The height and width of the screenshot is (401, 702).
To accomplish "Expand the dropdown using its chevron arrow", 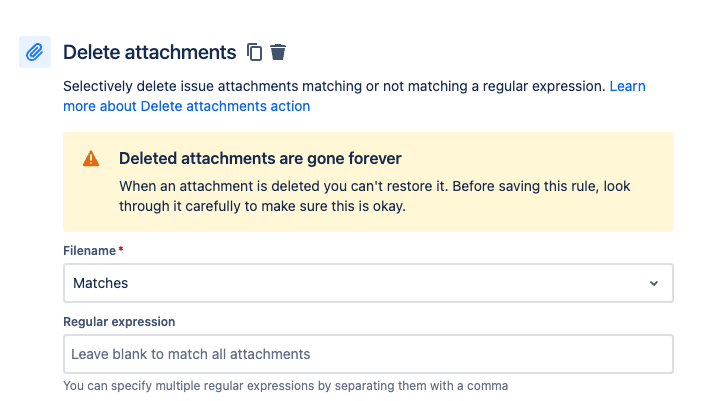I will point(654,283).
